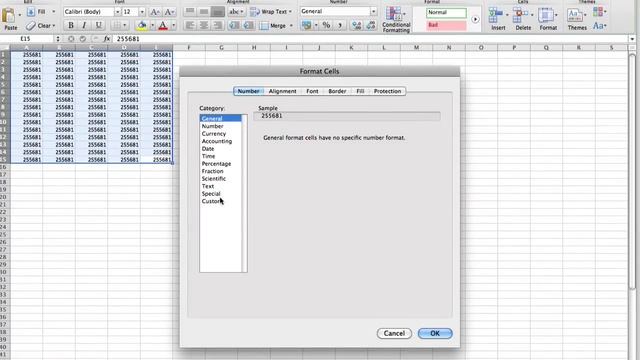640x360 pixels.
Task: Switch to Fill tab in dialog
Action: point(360,91)
